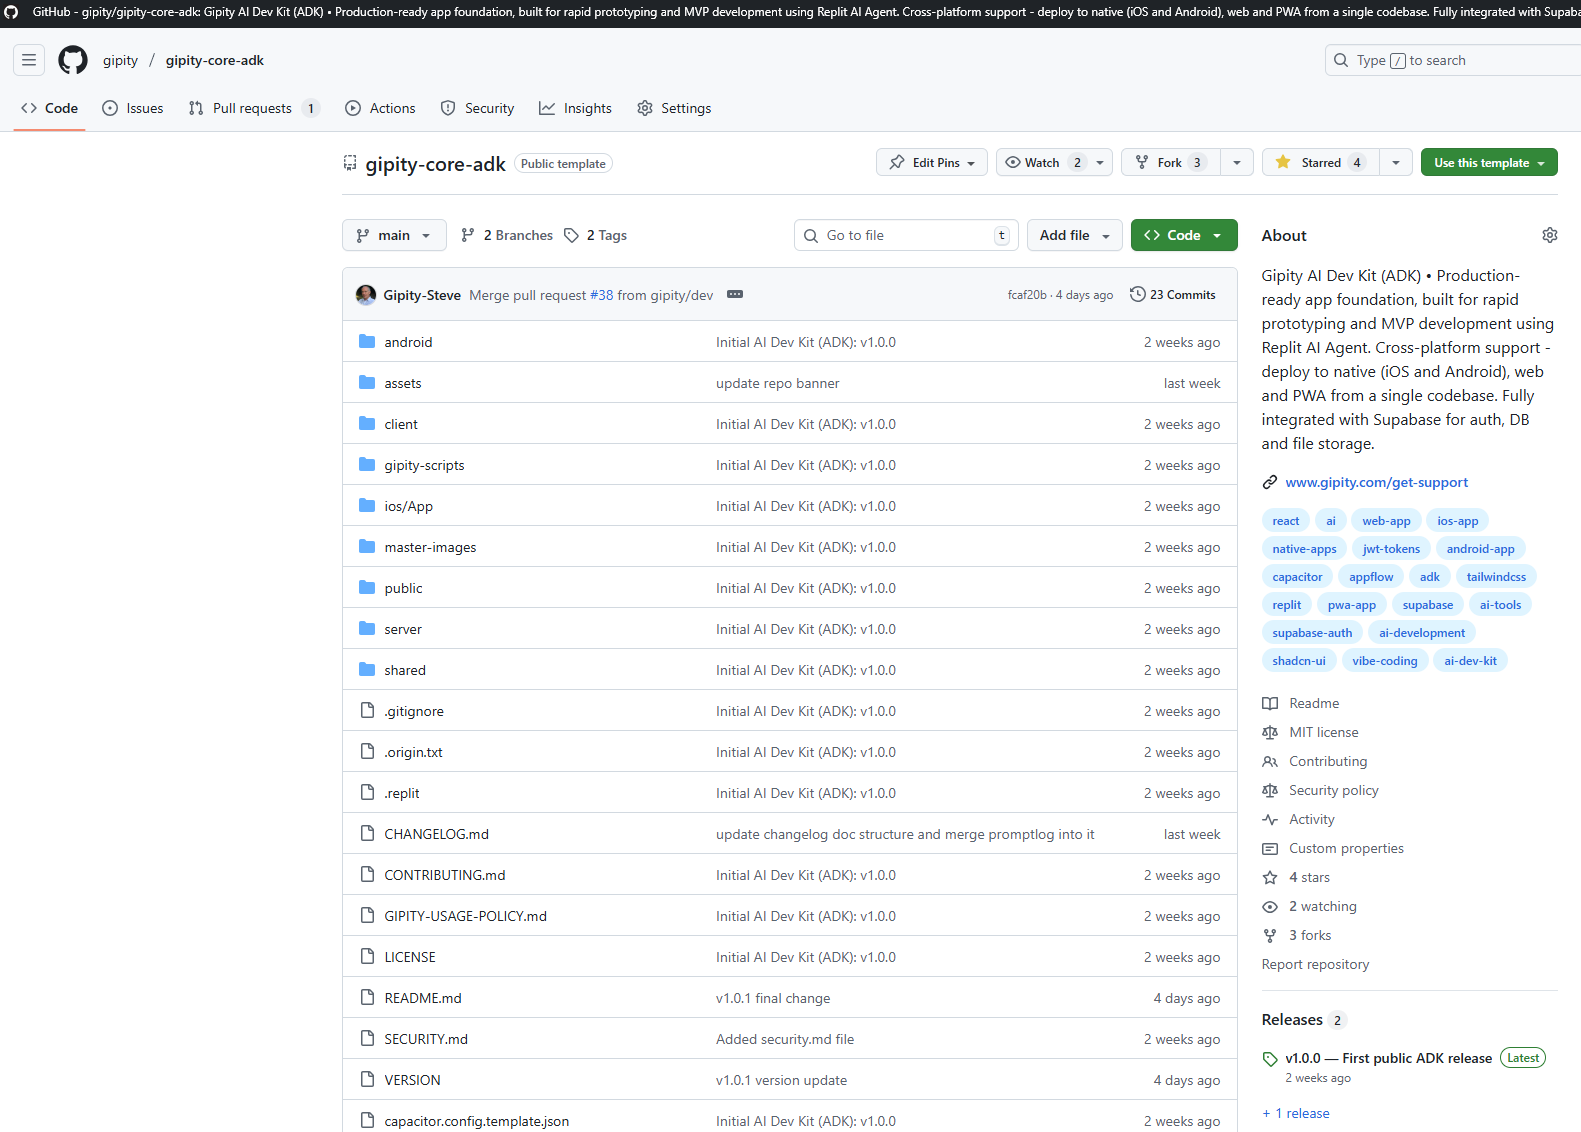The height and width of the screenshot is (1132, 1581).
Task: Open the Fork options caret
Action: 1237,162
